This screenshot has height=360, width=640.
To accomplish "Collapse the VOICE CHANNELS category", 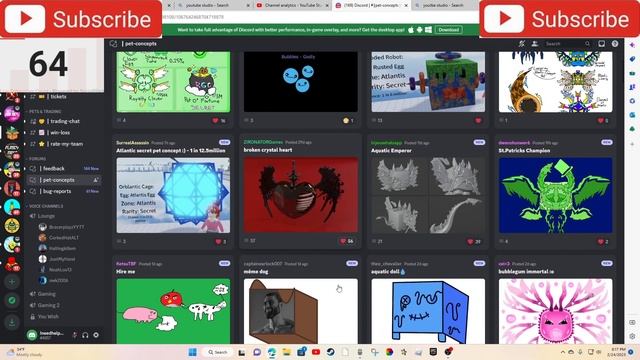I will coord(46,206).
